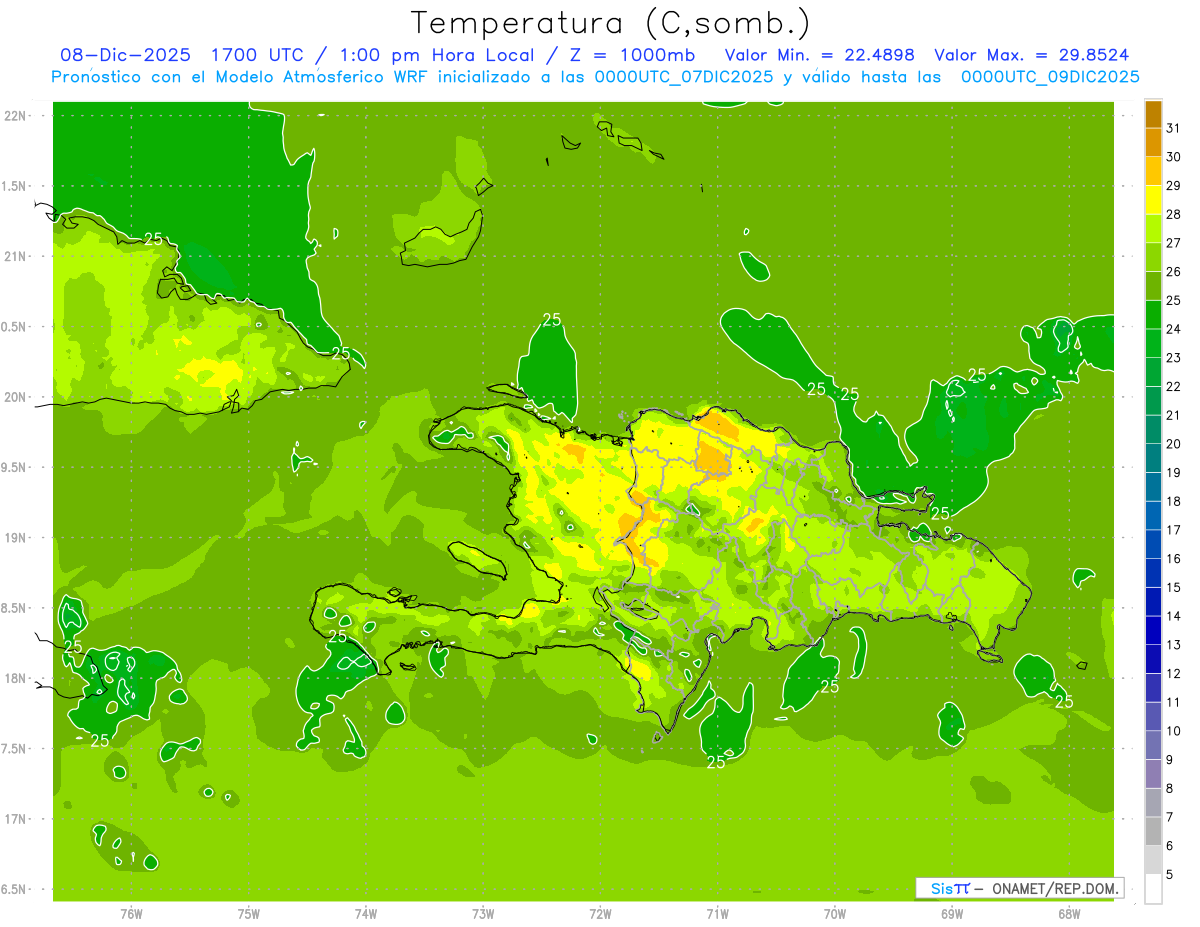The height and width of the screenshot is (927, 1200).
Task: Click the '19N' latitude axis label
Action: click(x=15, y=538)
